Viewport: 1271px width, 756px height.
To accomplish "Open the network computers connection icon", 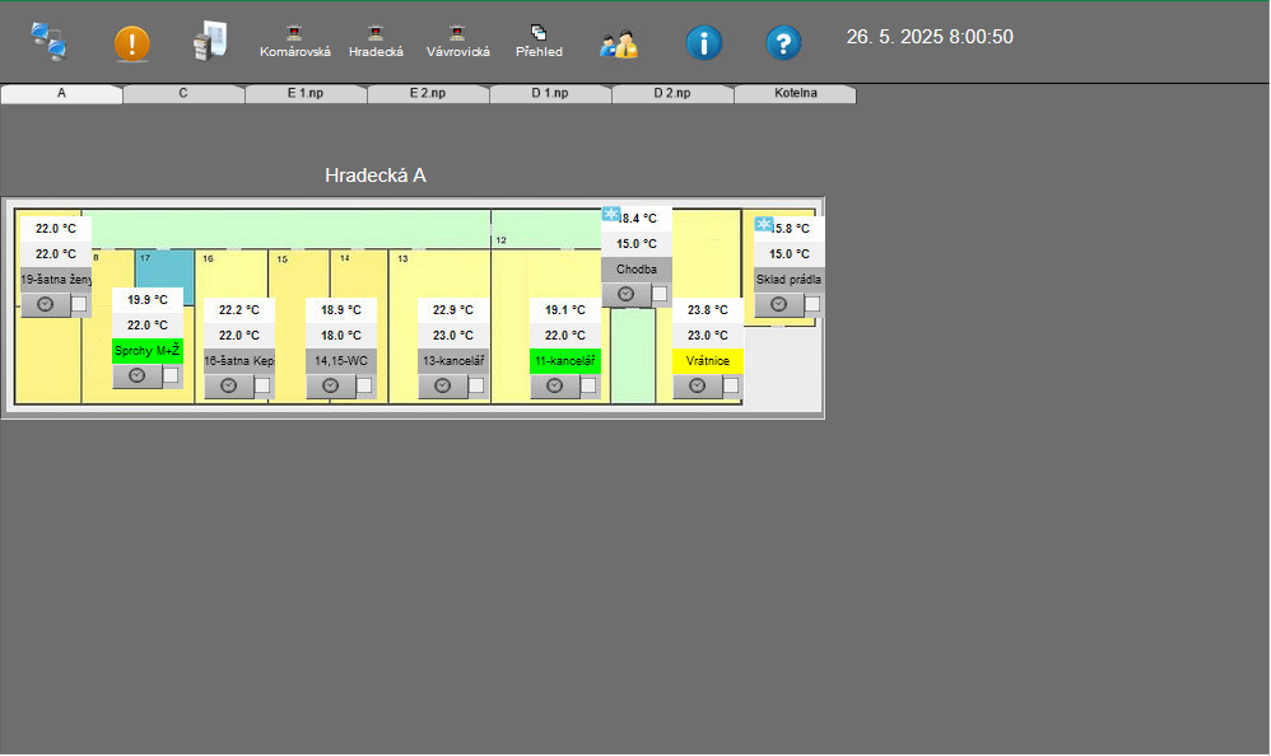I will point(48,42).
